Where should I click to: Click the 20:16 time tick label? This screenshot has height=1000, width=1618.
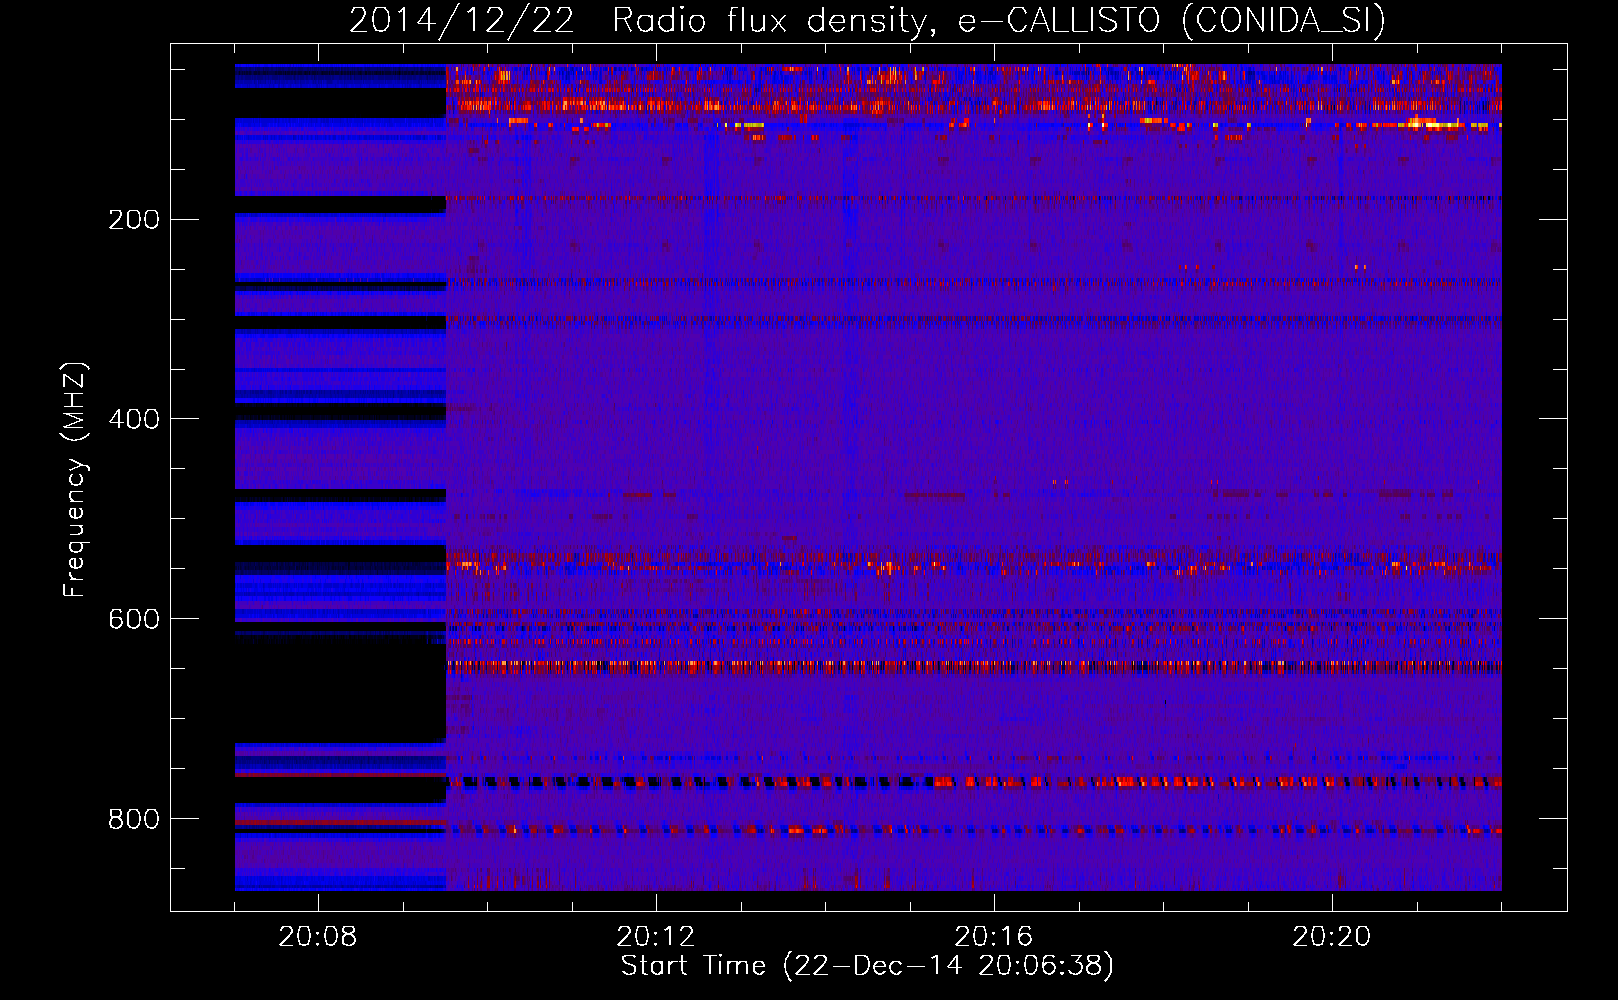[994, 937]
